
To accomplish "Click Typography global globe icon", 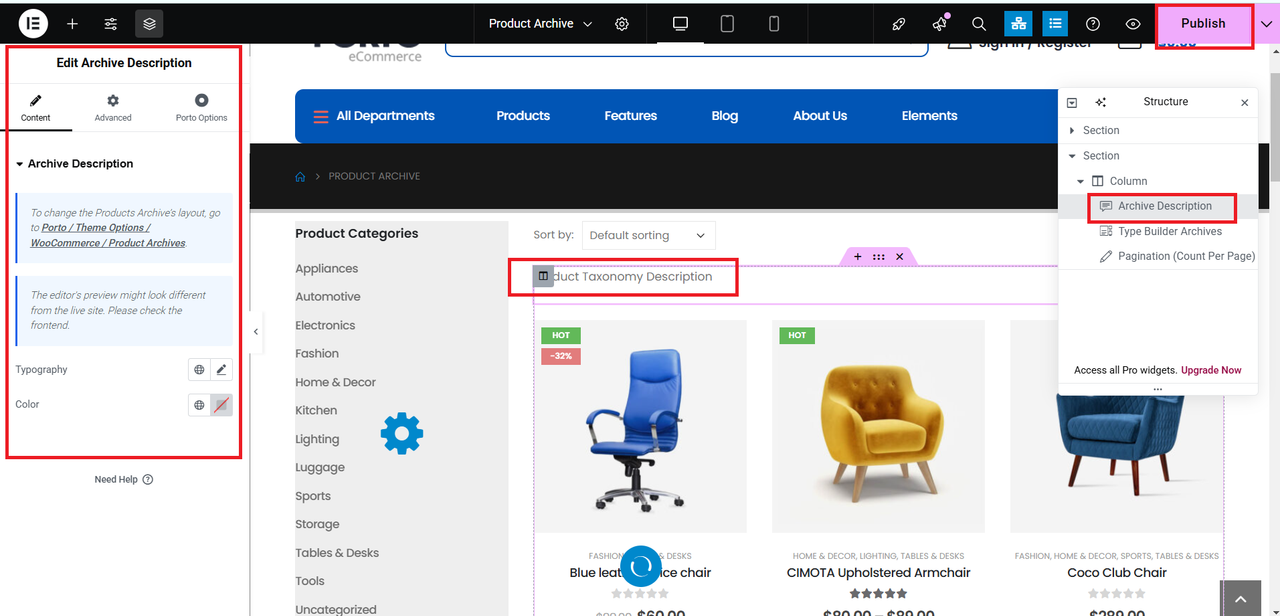I will [199, 370].
